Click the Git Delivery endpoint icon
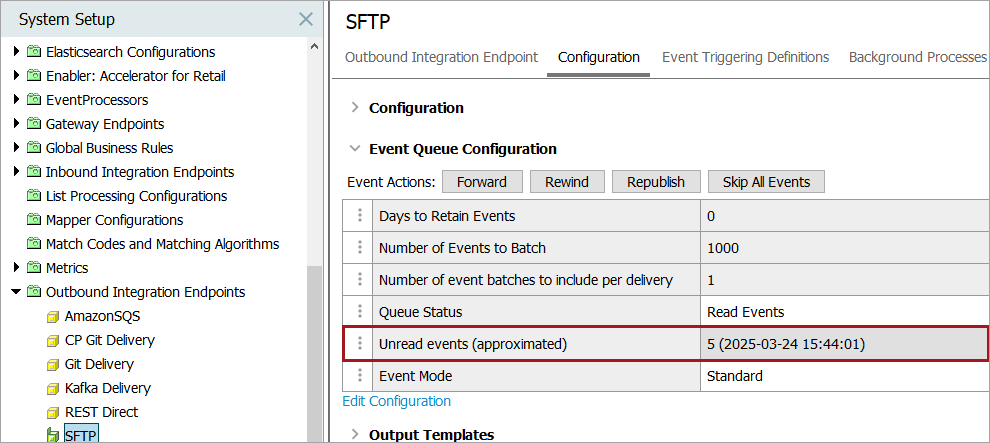990x443 pixels. pos(53,364)
